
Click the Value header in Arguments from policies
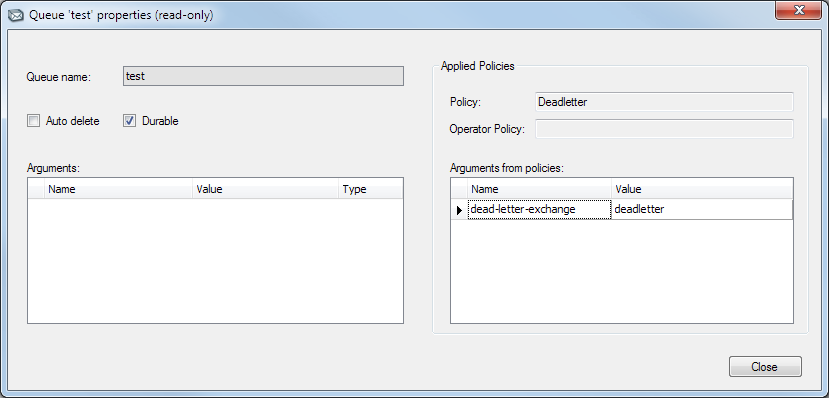click(702, 189)
